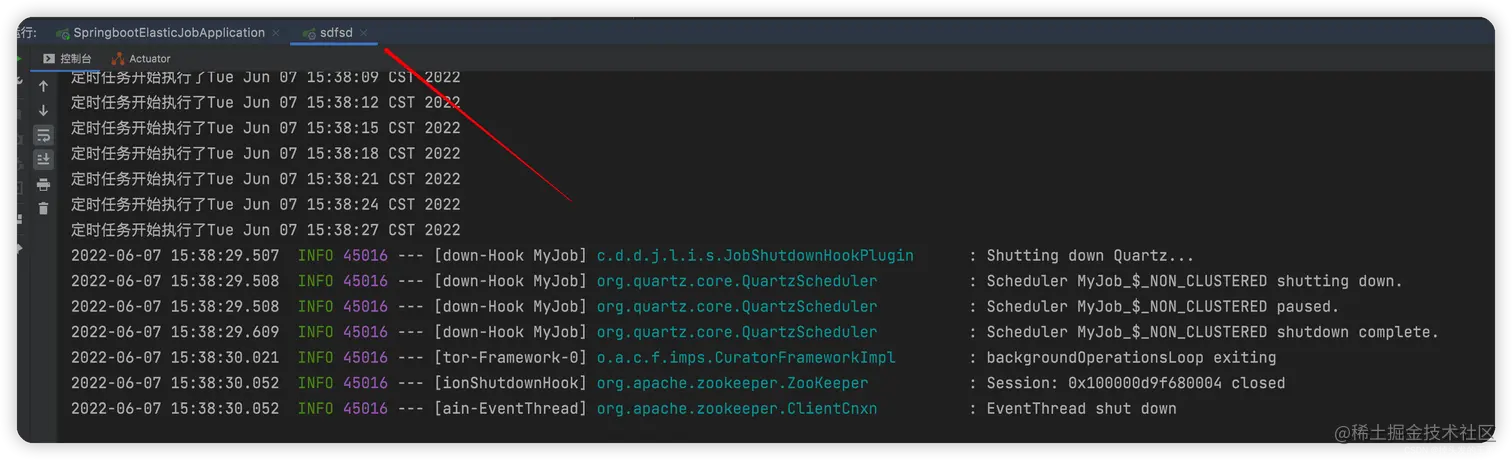Viewport: 1512px width, 460px height.
Task: Click org.apache.zookeeper.ZooKeeper logger text
Action: coord(732,383)
